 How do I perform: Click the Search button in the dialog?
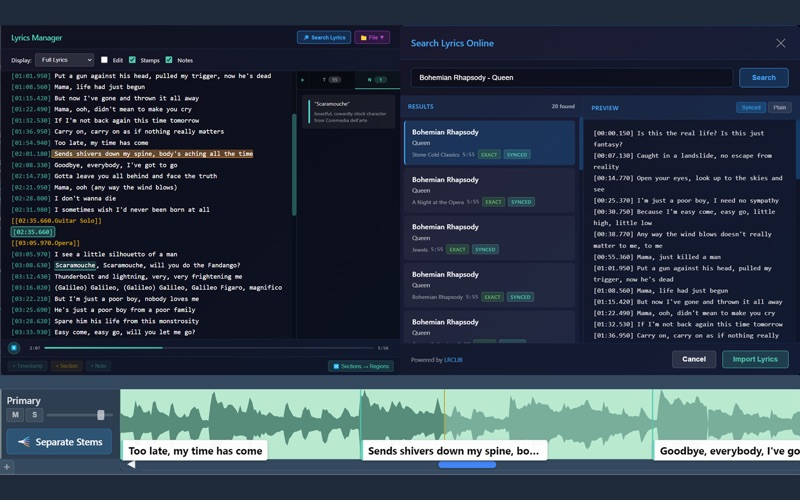click(x=764, y=78)
